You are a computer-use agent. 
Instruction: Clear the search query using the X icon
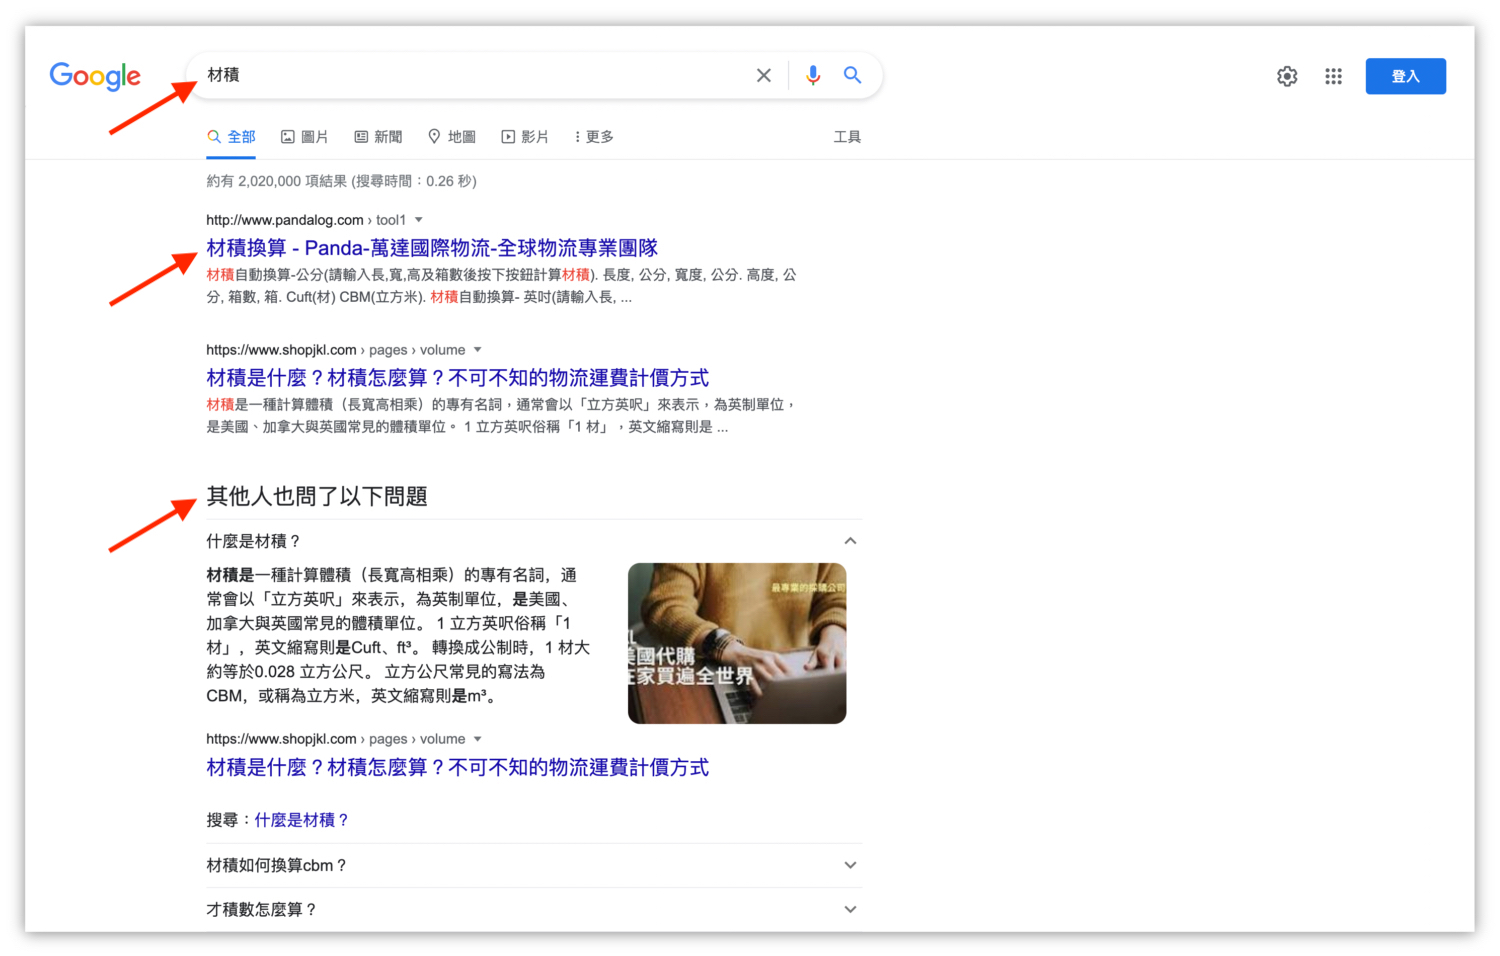pyautogui.click(x=763, y=75)
